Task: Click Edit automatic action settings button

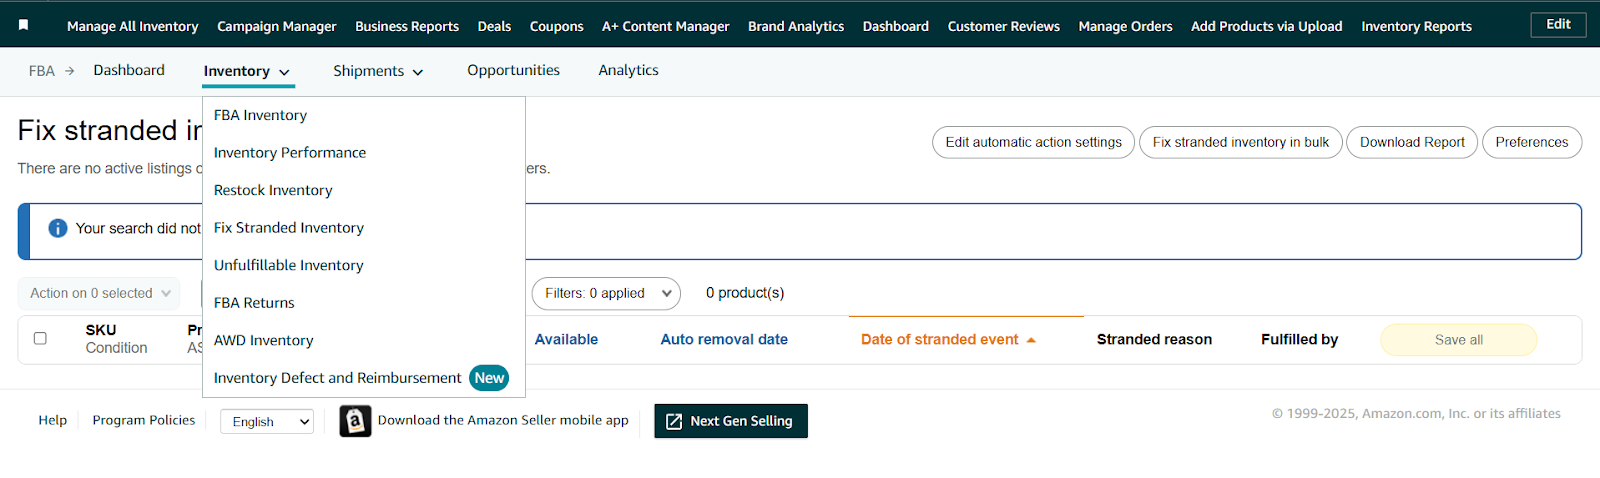Action: (x=1033, y=142)
